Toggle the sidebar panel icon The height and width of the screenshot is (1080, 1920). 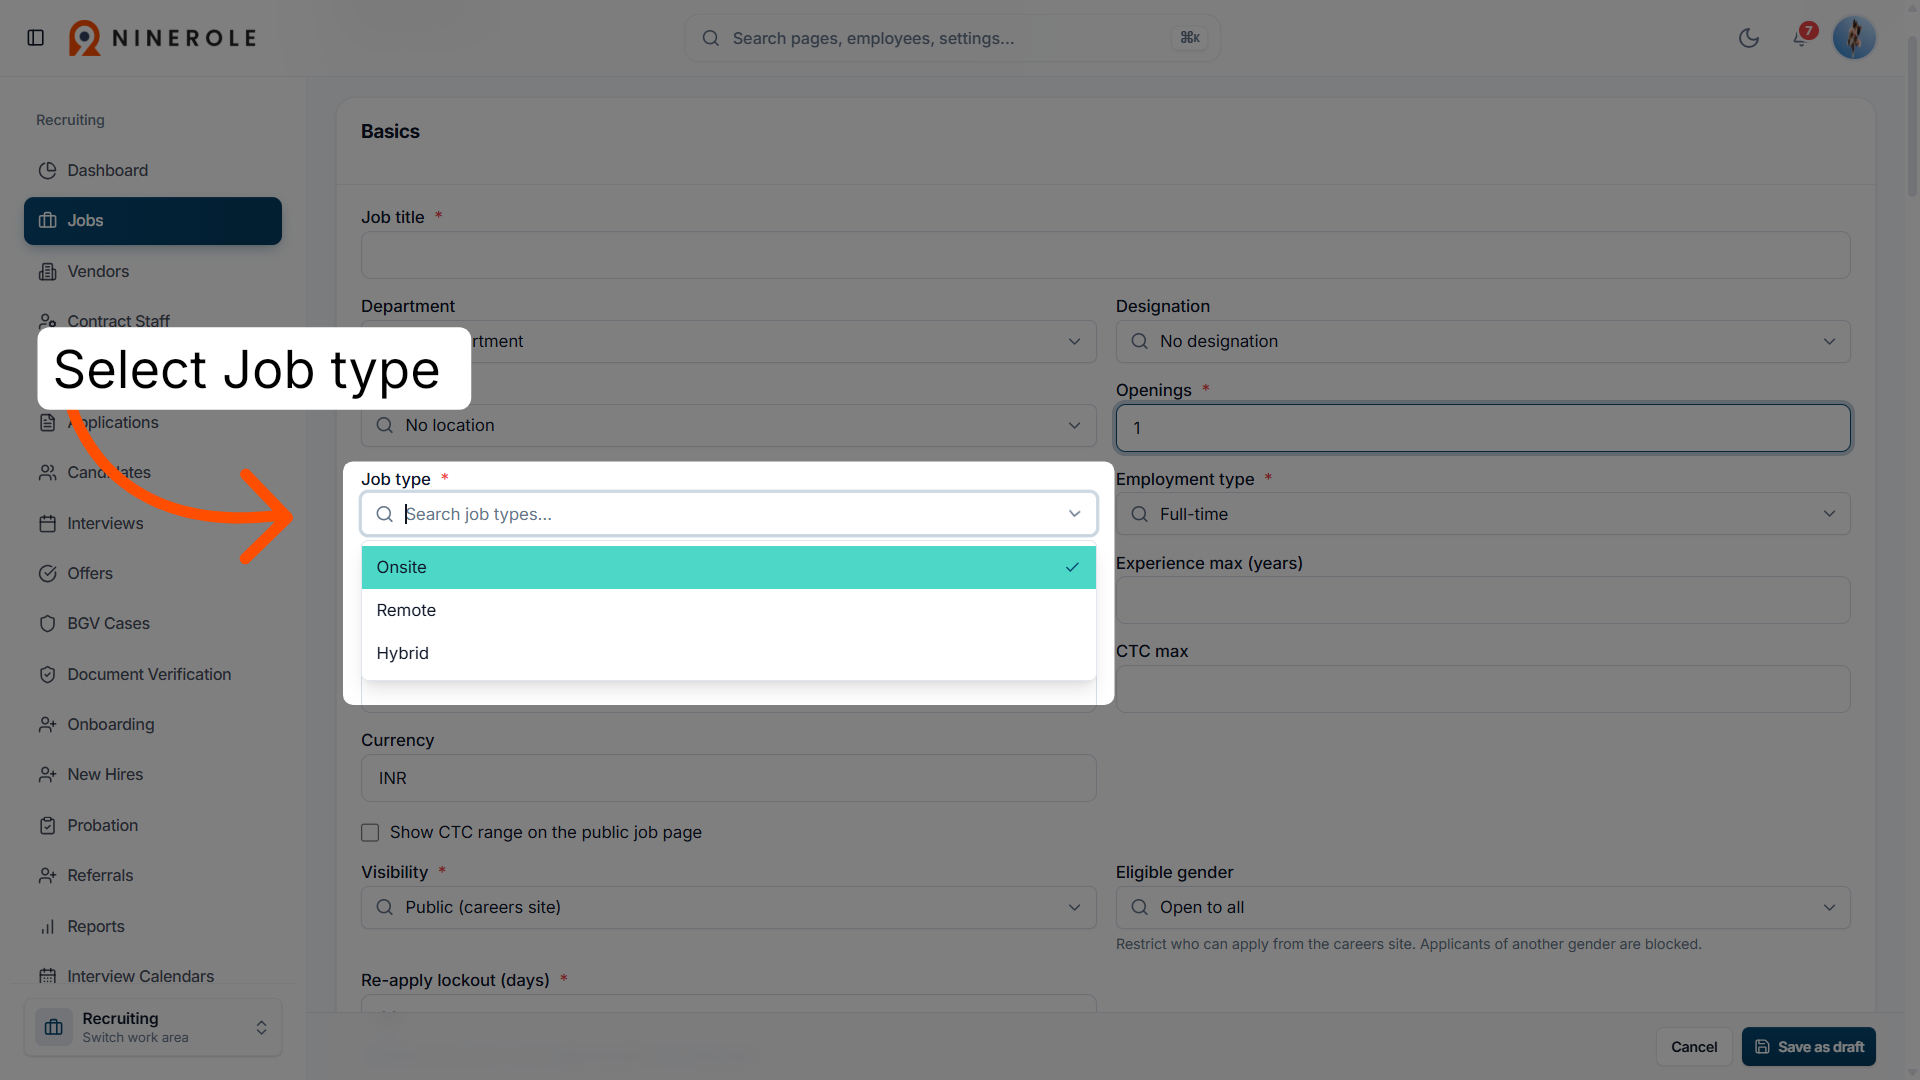(x=36, y=38)
